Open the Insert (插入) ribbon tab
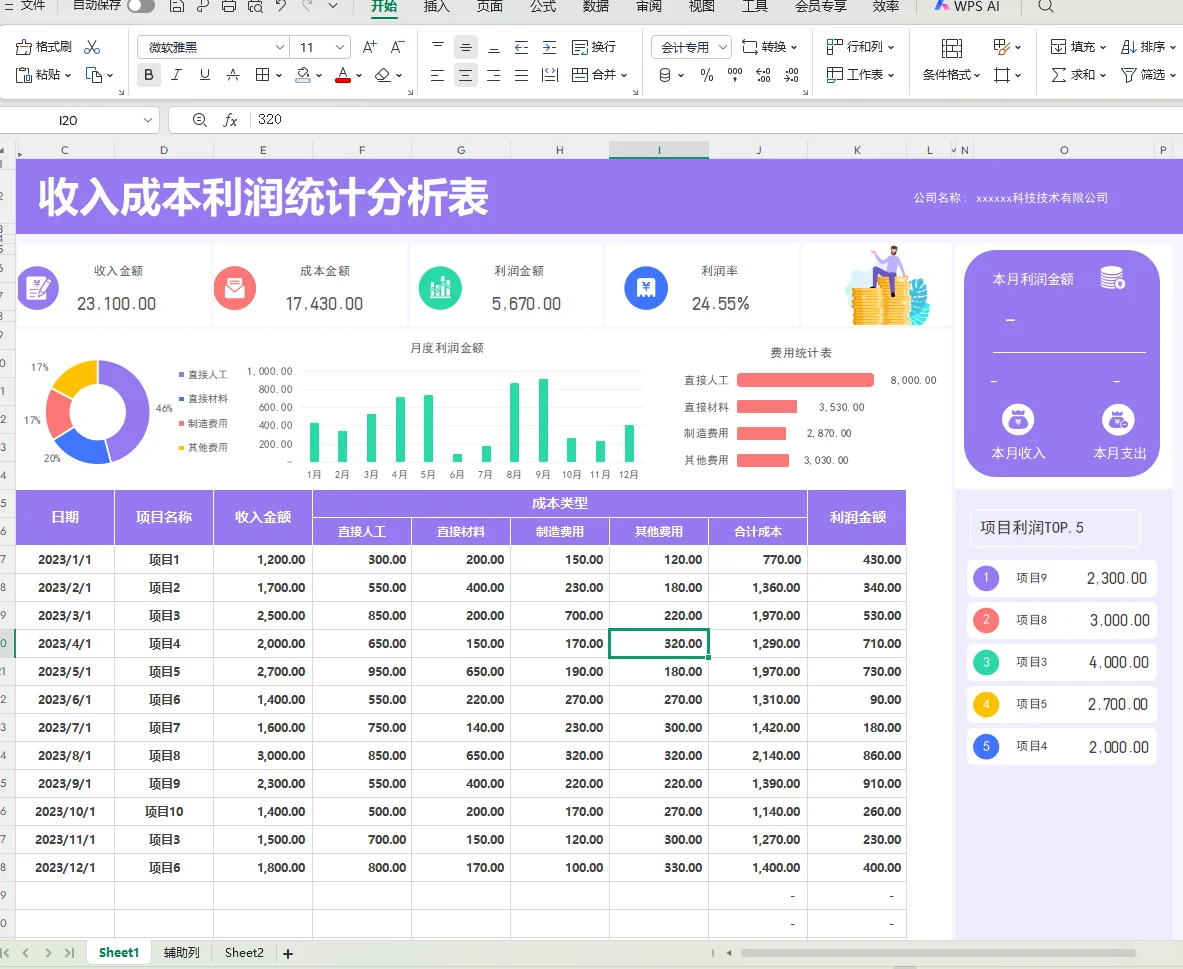Viewport: 1183px width, 969px height. click(x=436, y=7)
